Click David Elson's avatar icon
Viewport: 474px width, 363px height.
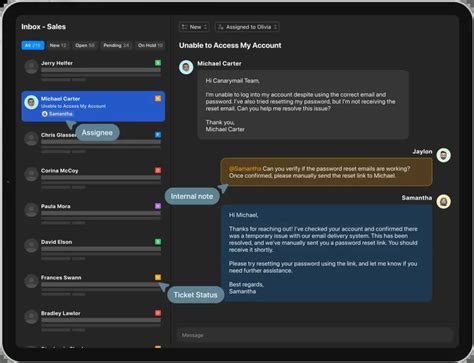tap(31, 246)
